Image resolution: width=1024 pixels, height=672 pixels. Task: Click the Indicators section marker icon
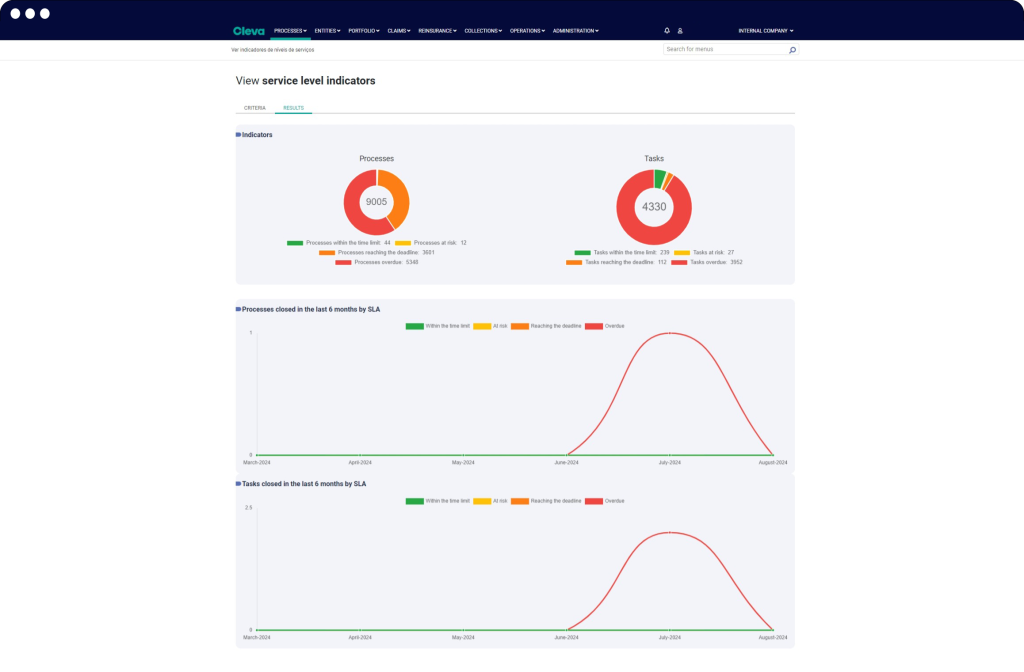tap(238, 135)
